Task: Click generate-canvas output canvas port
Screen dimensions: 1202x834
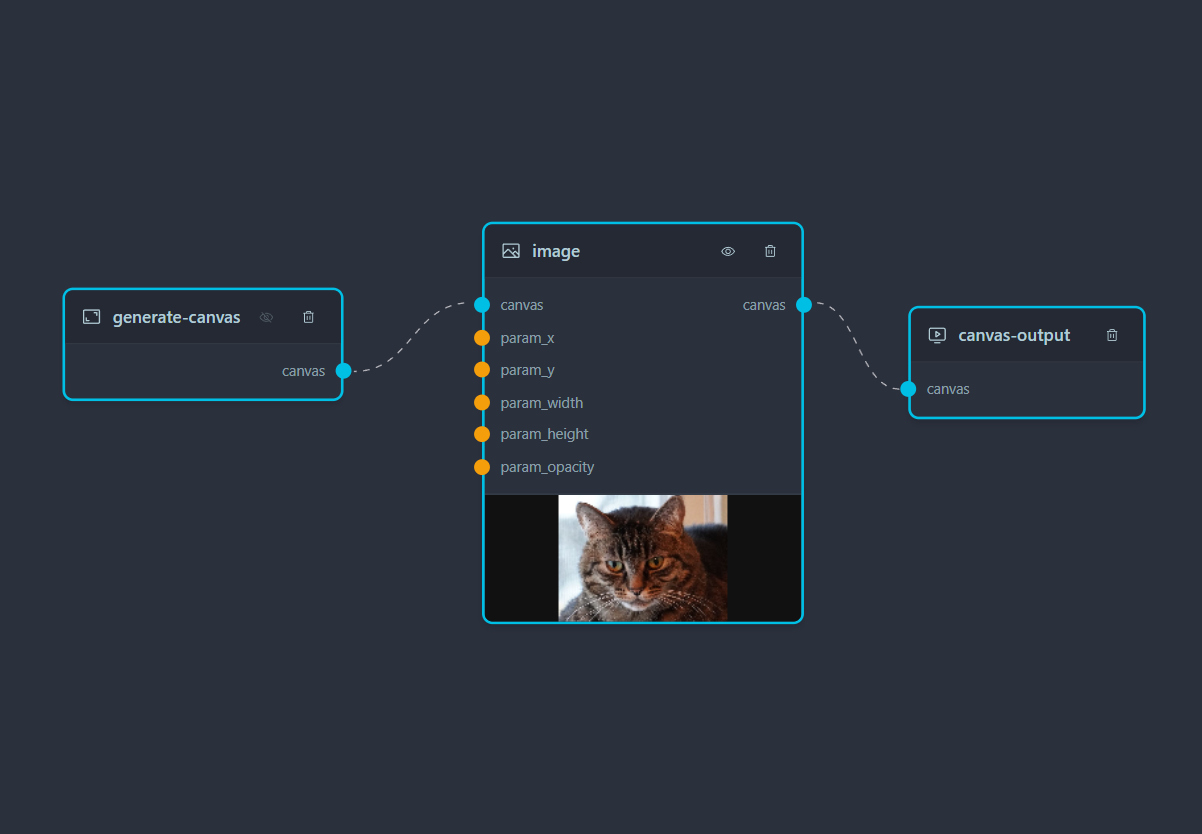Action: coord(344,371)
